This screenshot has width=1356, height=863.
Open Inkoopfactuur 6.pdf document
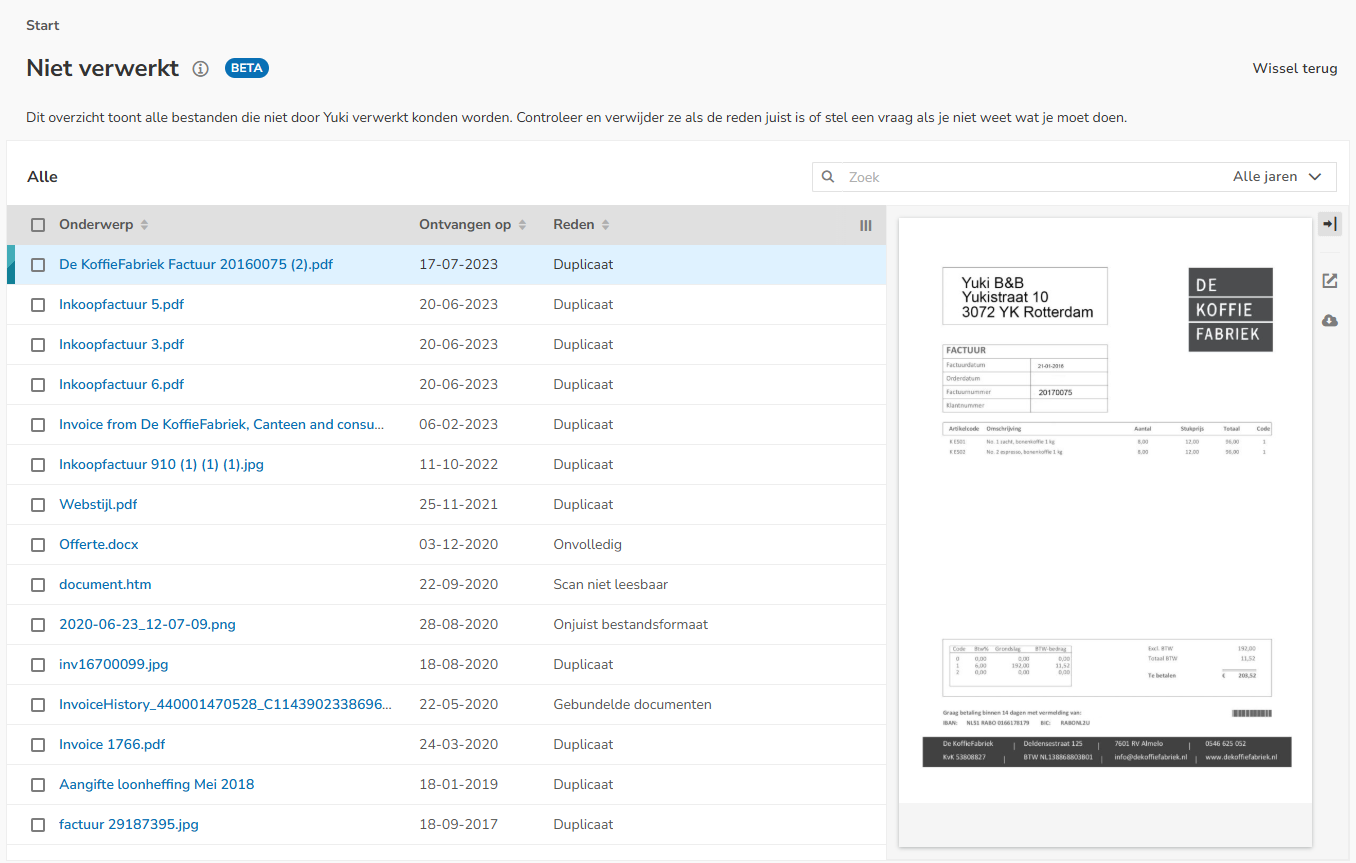pos(121,385)
